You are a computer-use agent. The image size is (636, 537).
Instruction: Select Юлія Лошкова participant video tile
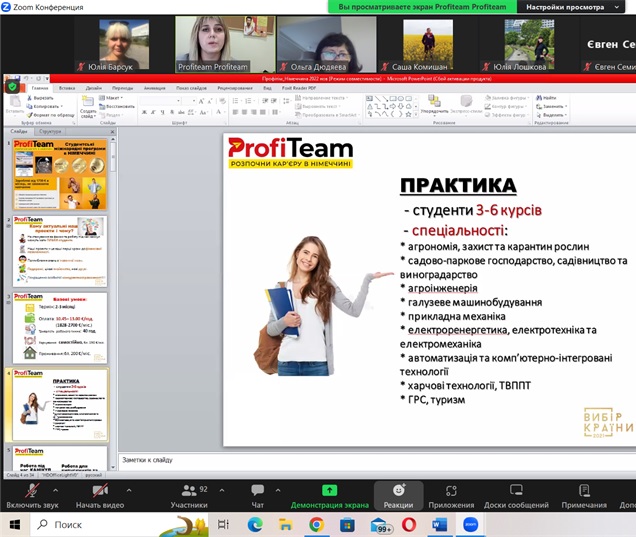click(x=529, y=45)
